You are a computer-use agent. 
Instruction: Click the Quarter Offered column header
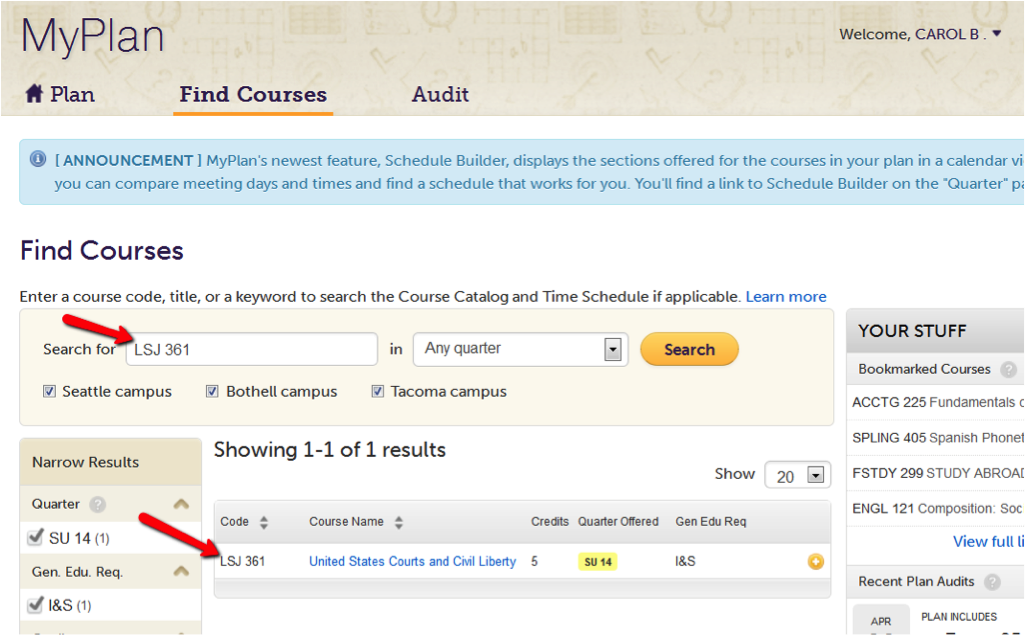click(618, 522)
